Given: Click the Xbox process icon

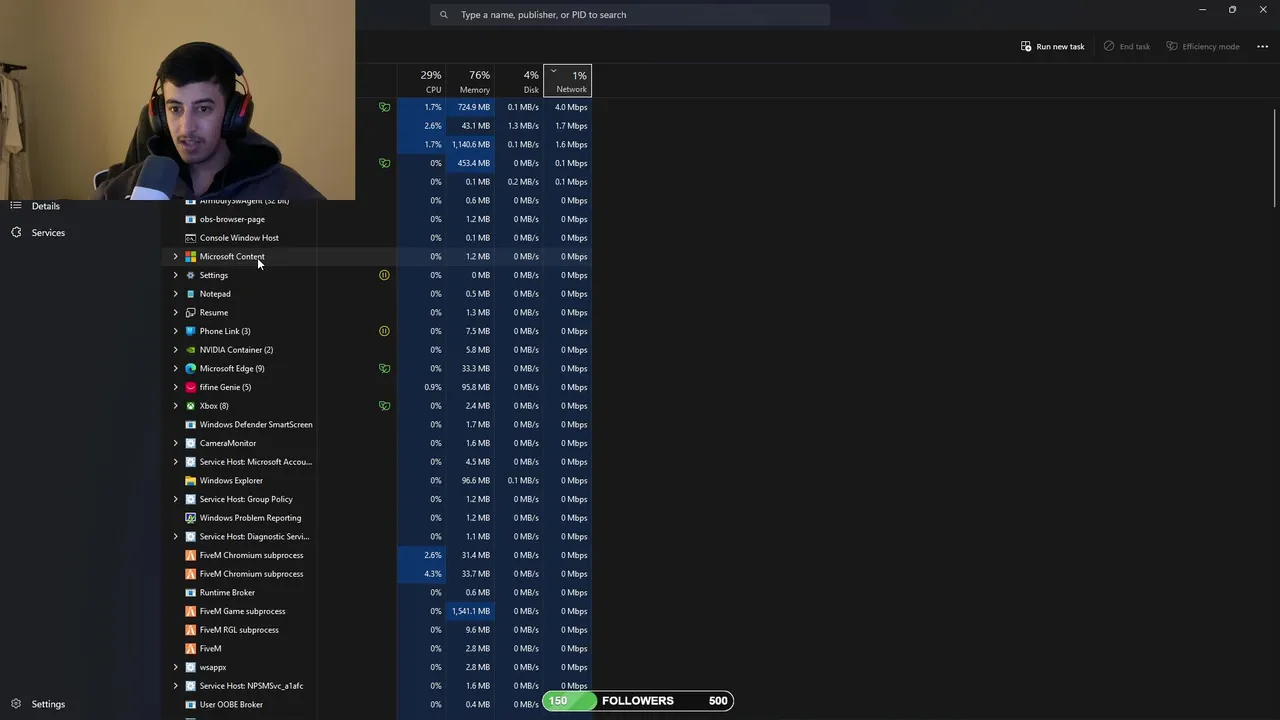Looking at the screenshot, I should [190, 406].
